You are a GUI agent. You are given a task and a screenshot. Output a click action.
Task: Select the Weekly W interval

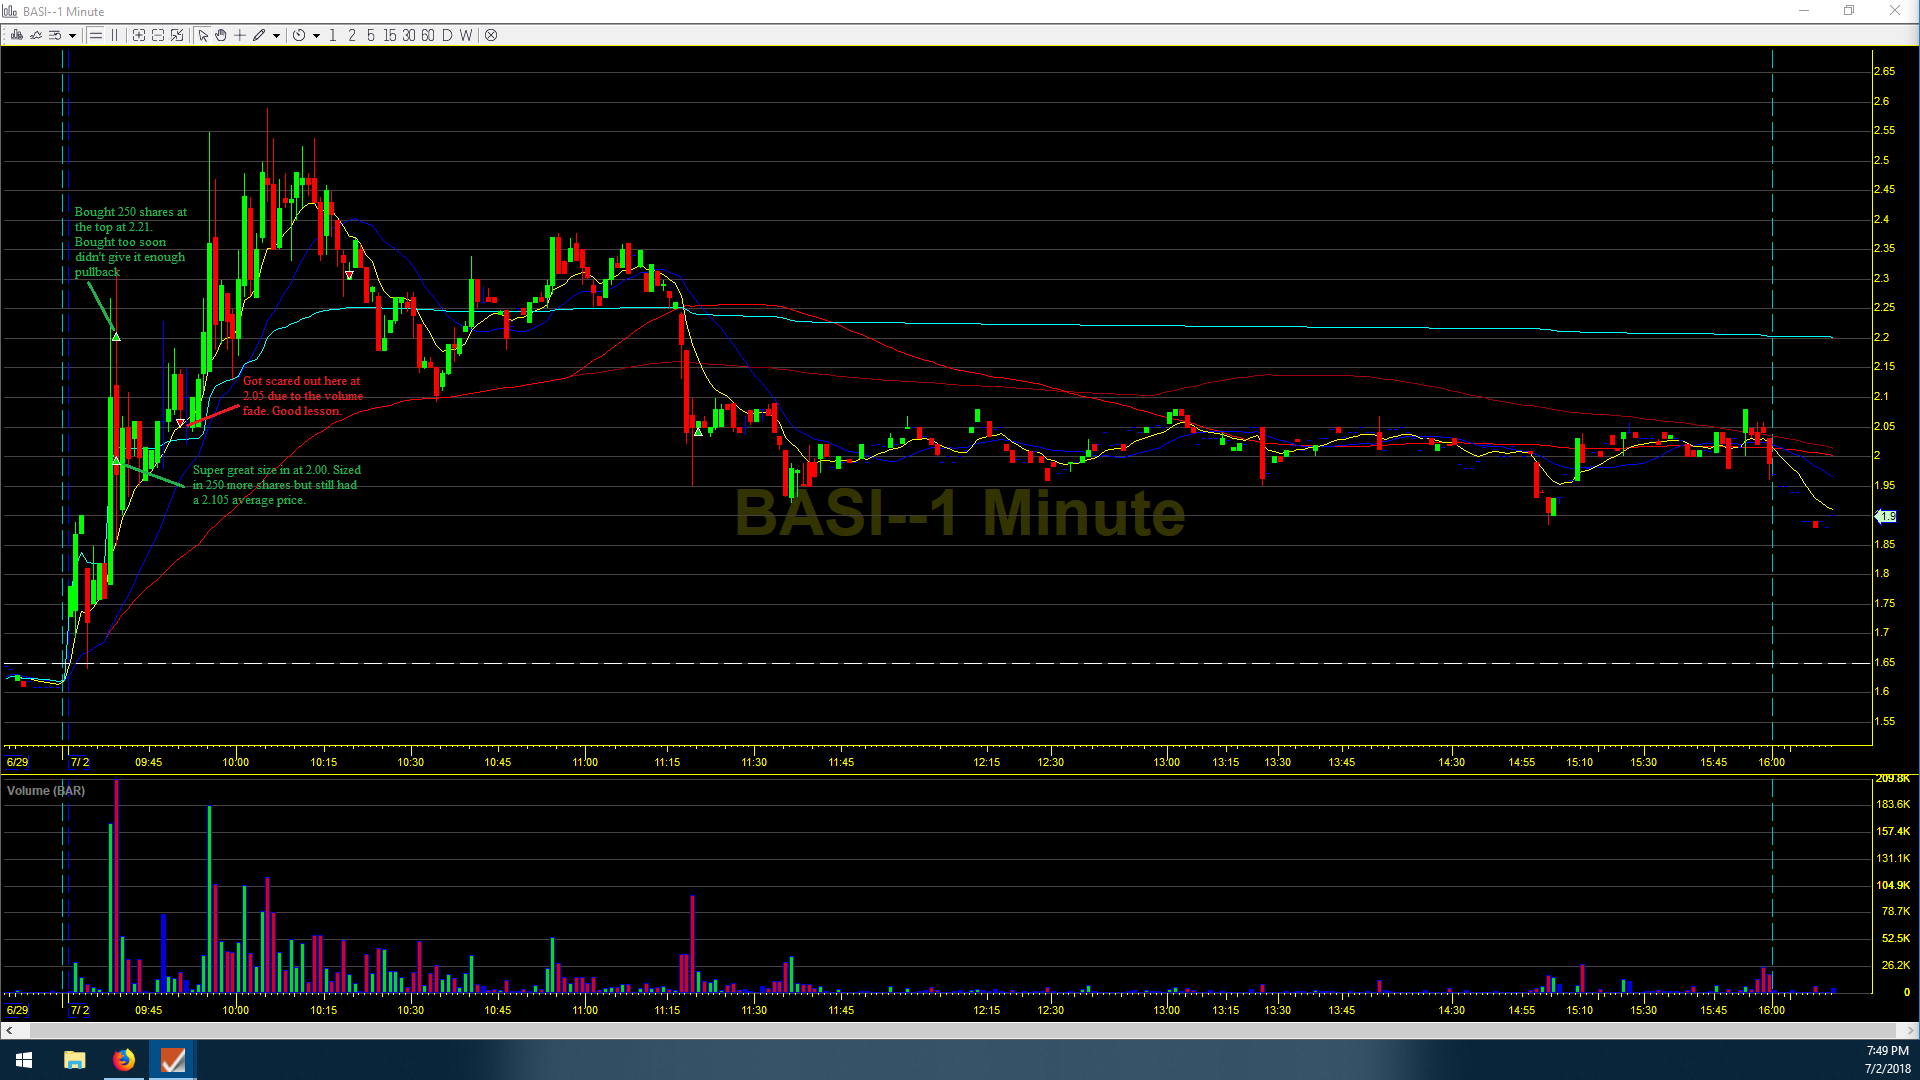click(465, 35)
